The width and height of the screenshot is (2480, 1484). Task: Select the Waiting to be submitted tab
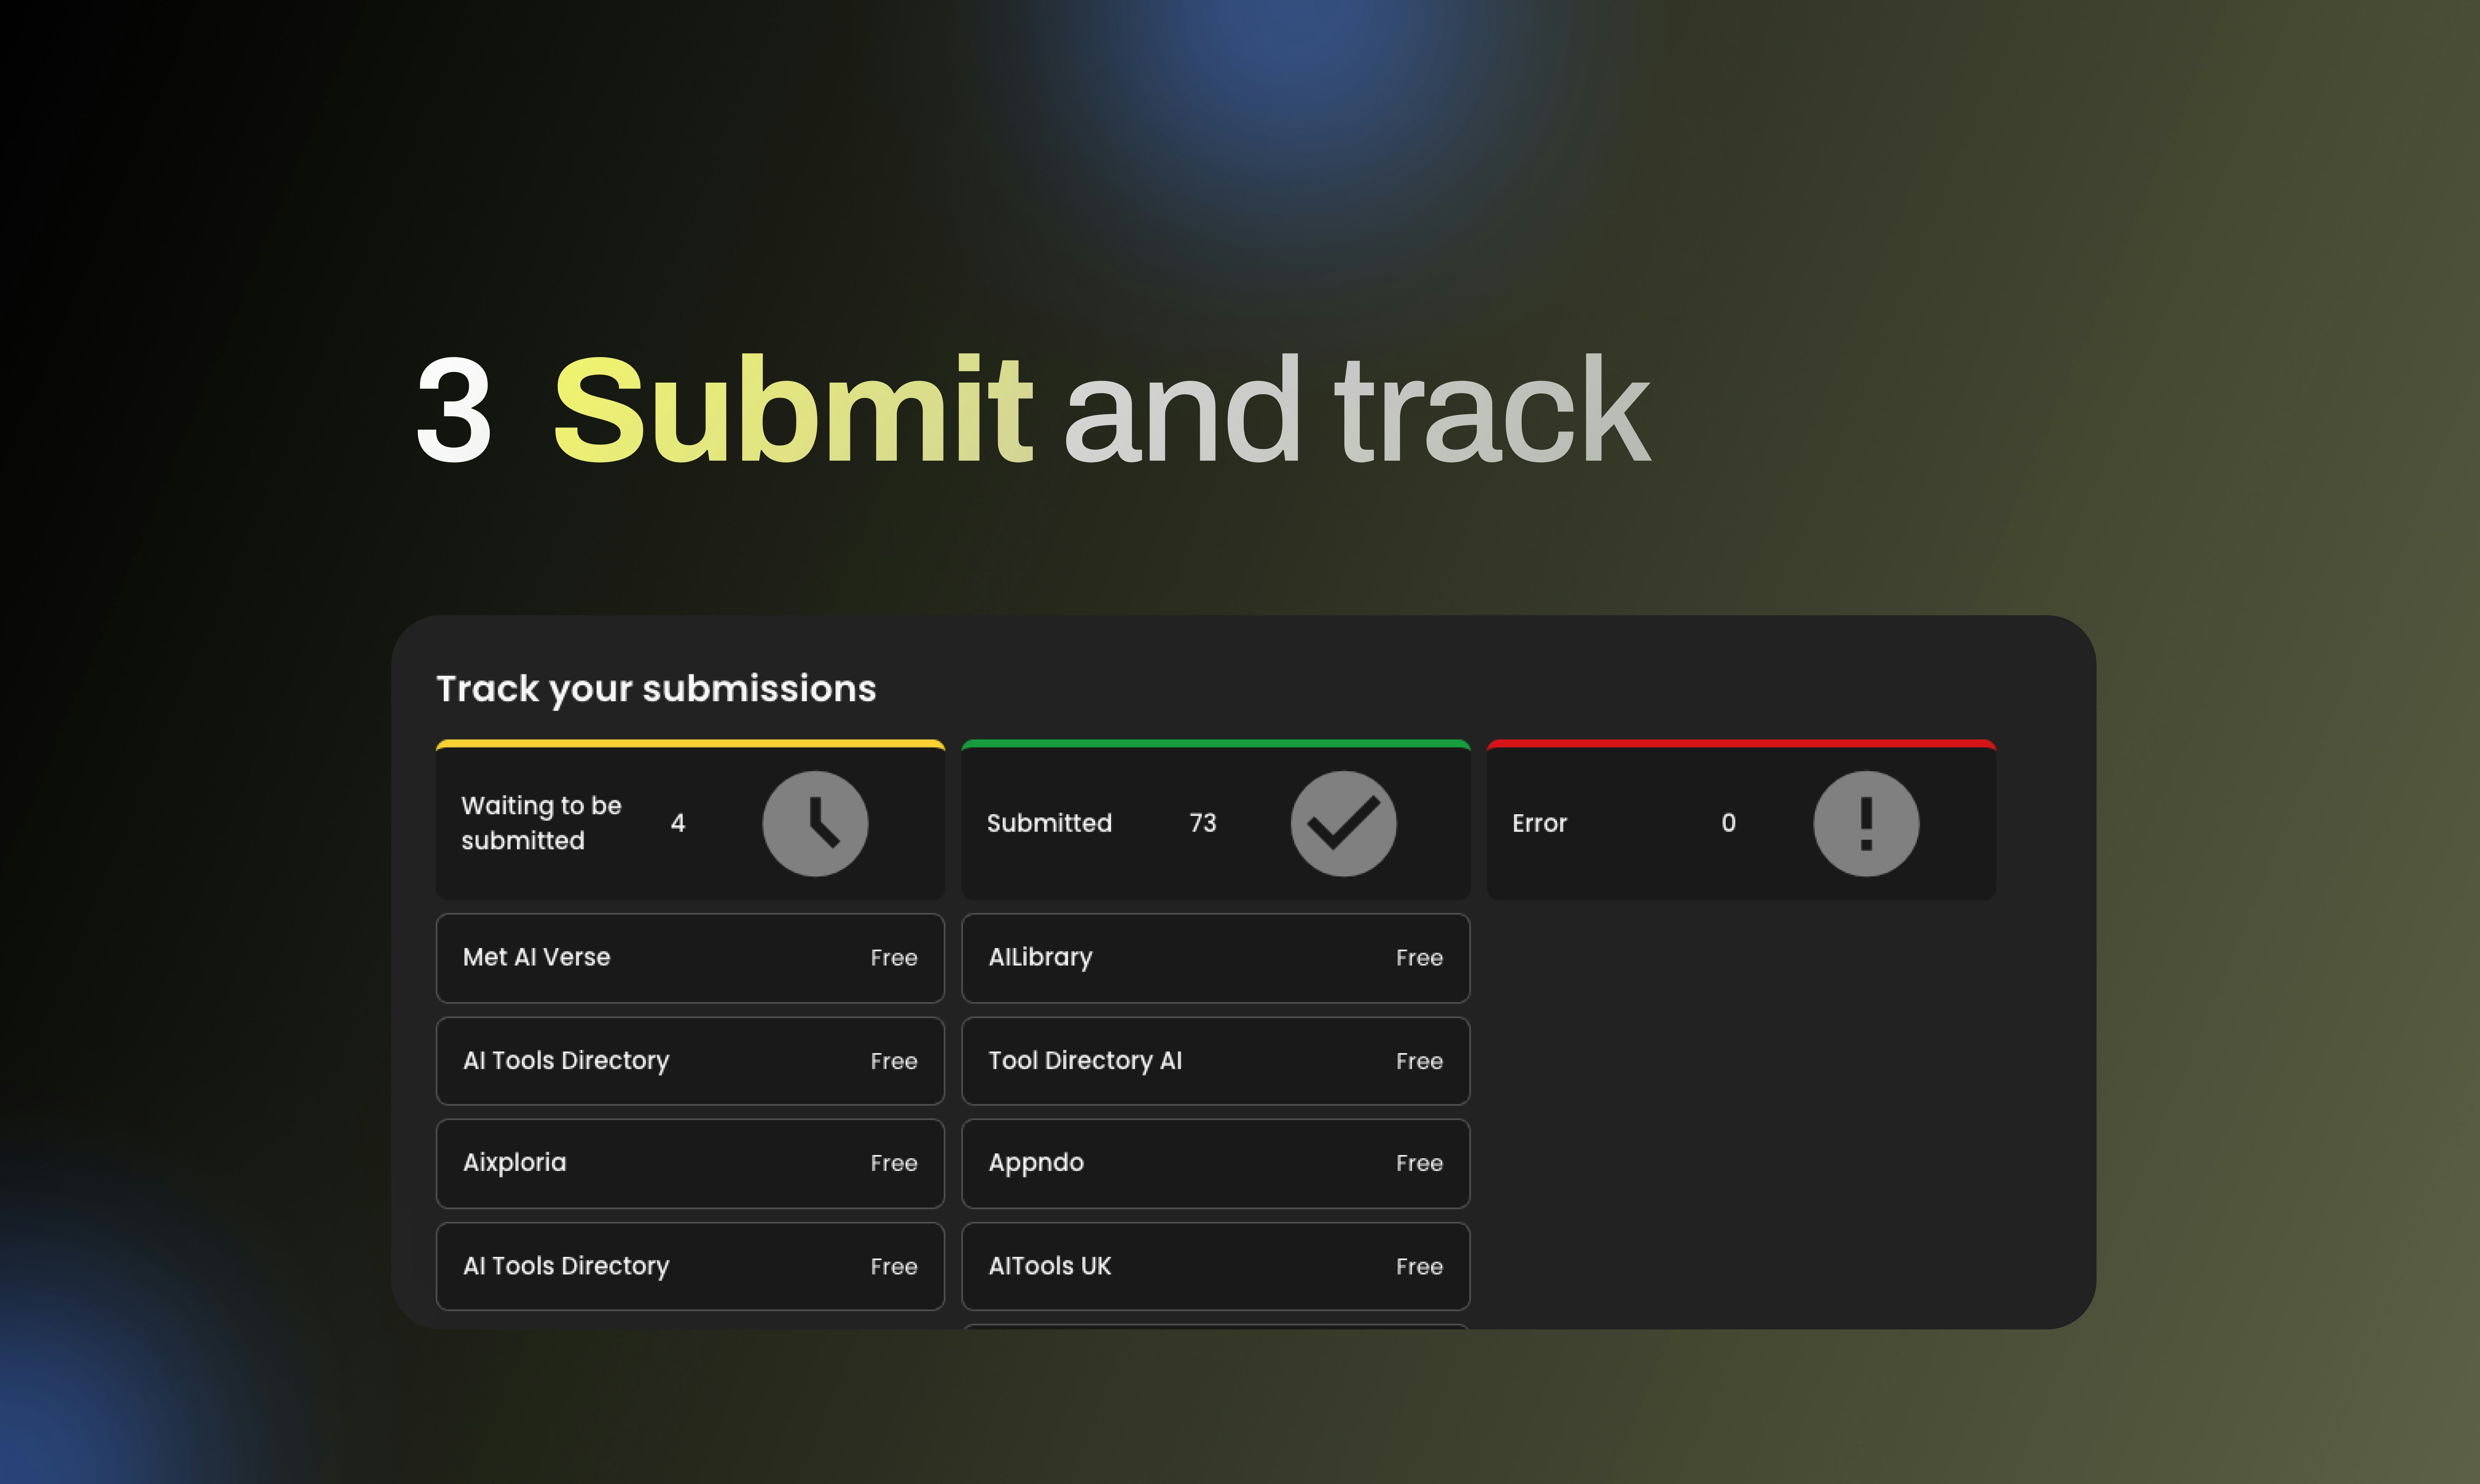(x=690, y=820)
